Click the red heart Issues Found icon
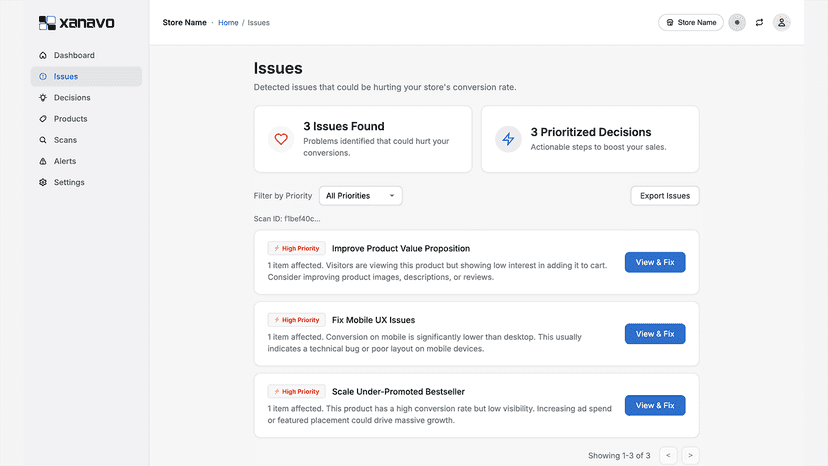The height and width of the screenshot is (466, 828). click(x=281, y=139)
